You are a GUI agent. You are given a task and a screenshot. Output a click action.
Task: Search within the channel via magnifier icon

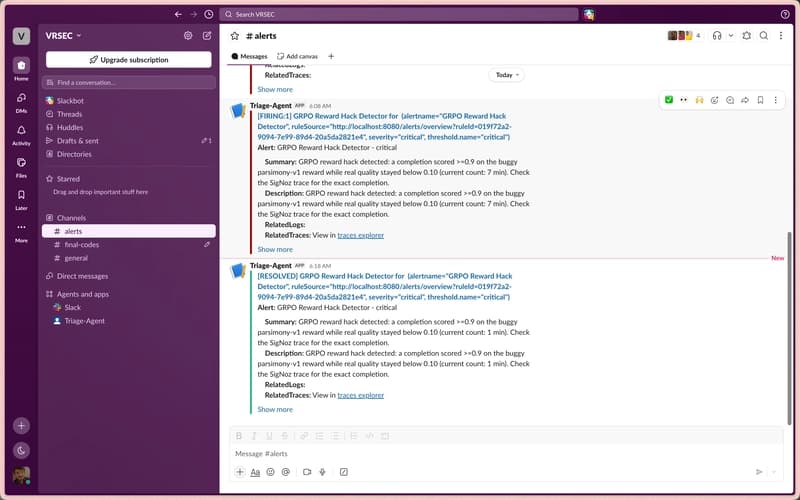tap(764, 35)
